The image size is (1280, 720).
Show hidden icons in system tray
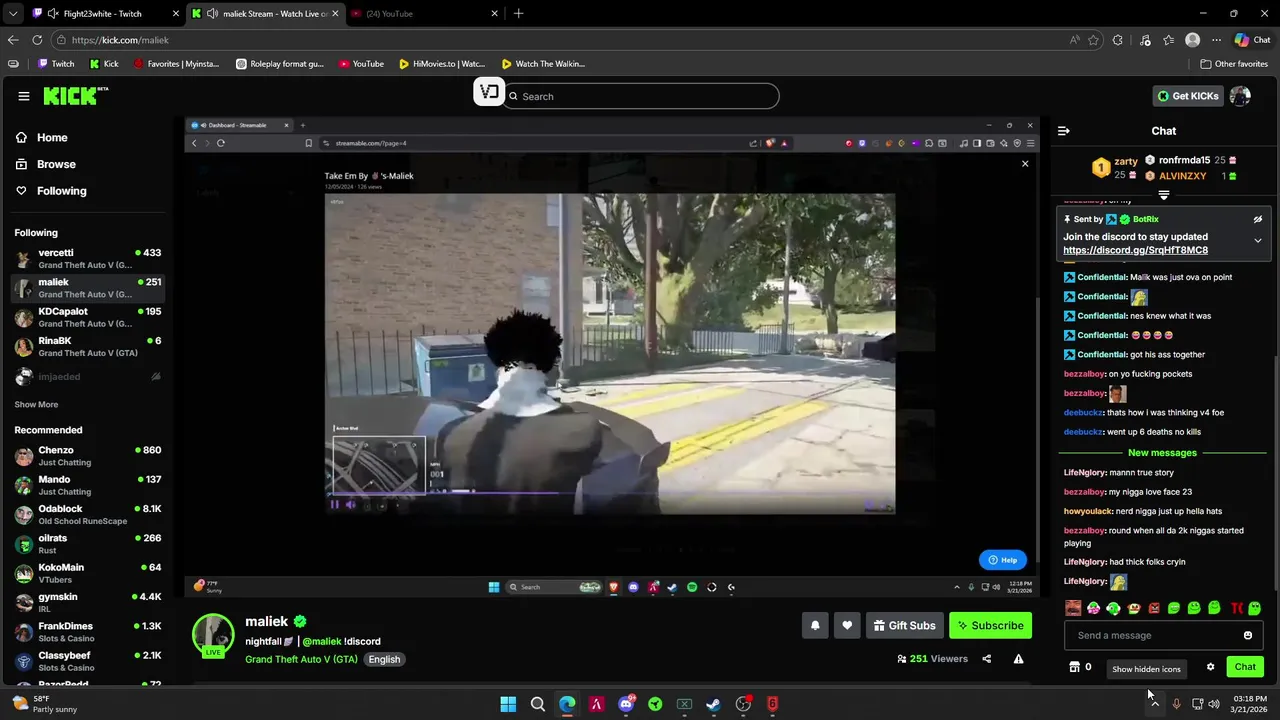click(1155, 704)
